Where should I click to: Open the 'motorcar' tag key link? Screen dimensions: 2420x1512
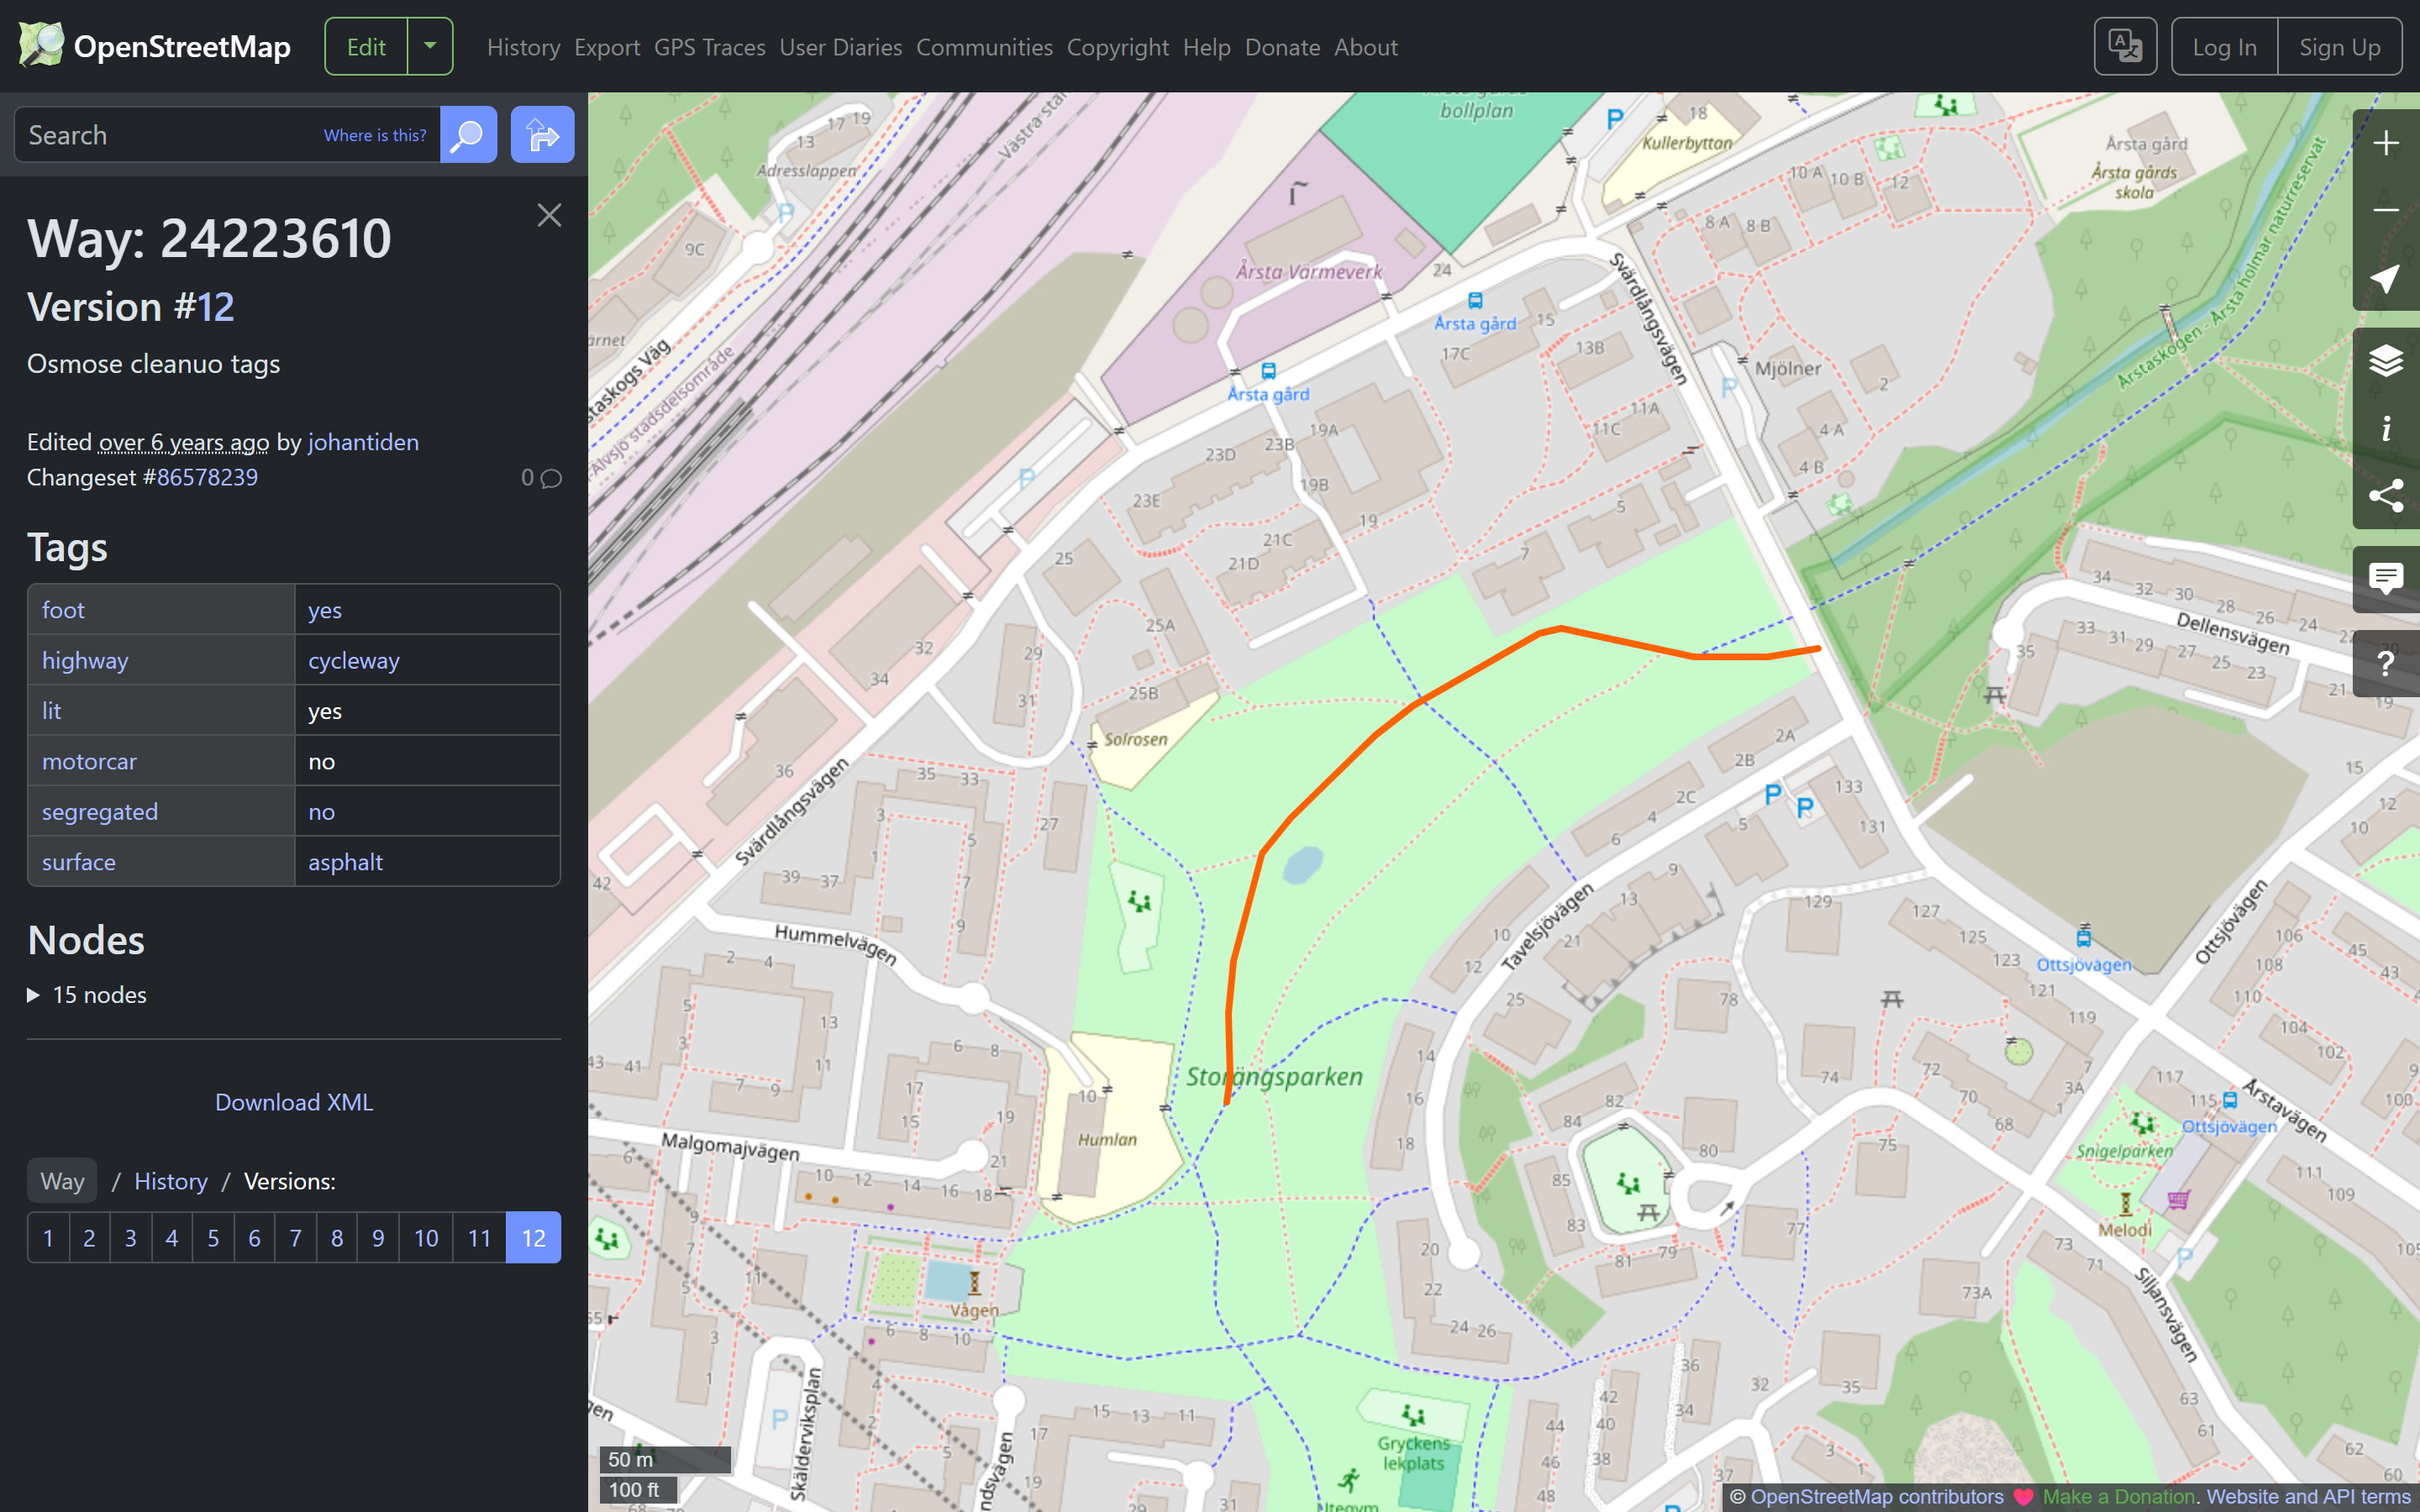pos(89,761)
